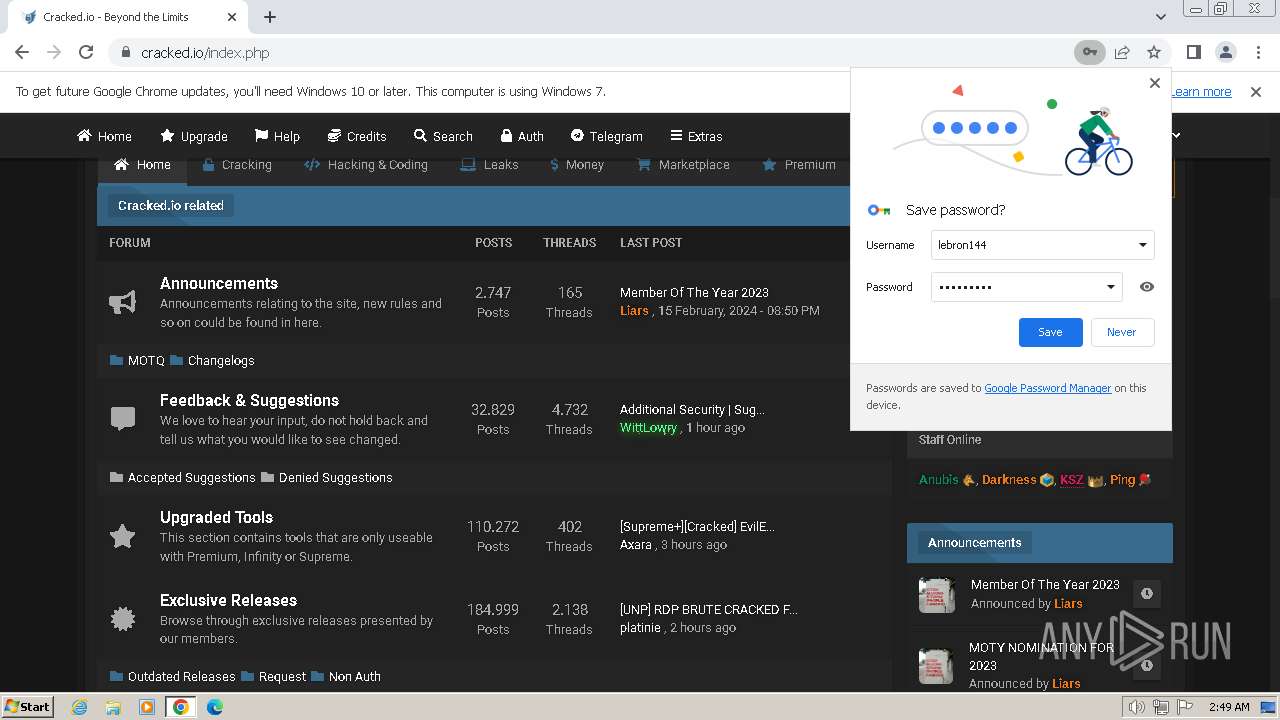Go back to previous page
1280x720 pixels.
tap(22, 52)
